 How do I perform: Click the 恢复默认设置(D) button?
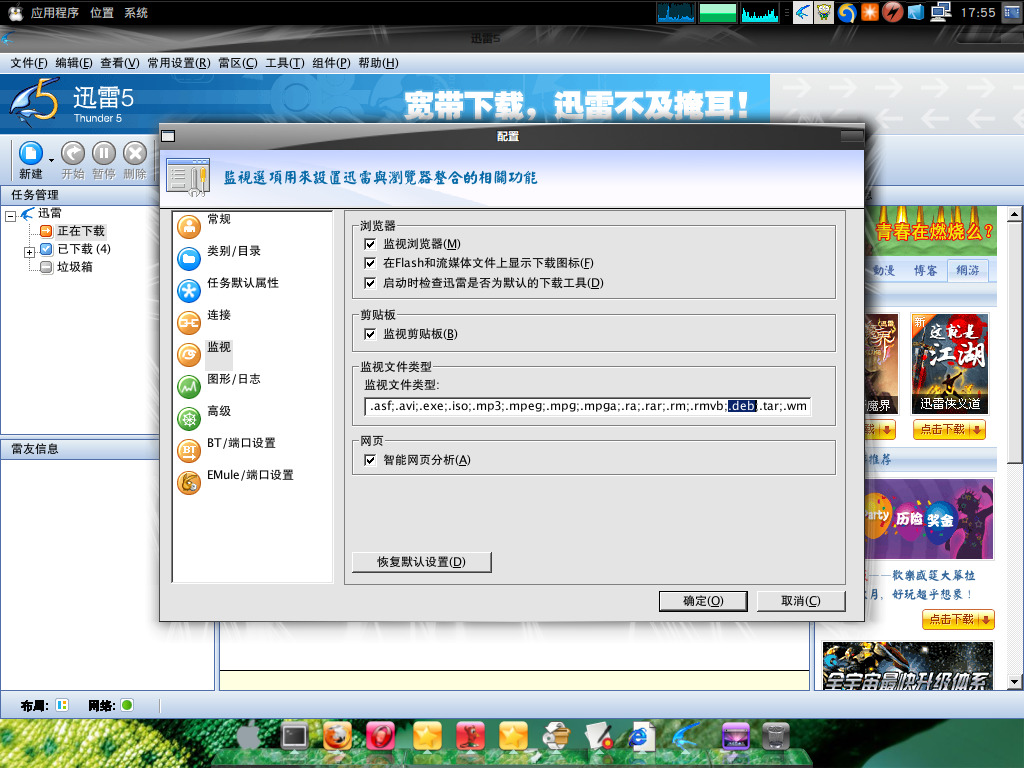[x=421, y=562]
